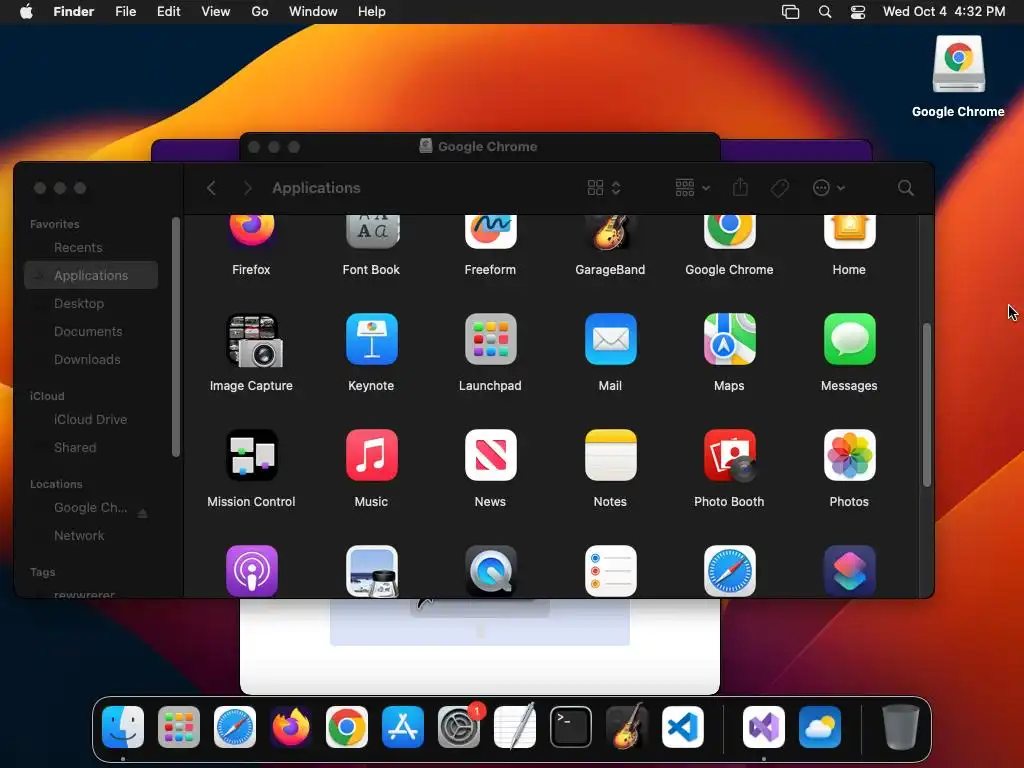Open GarageBand from the Applications grid

point(610,231)
